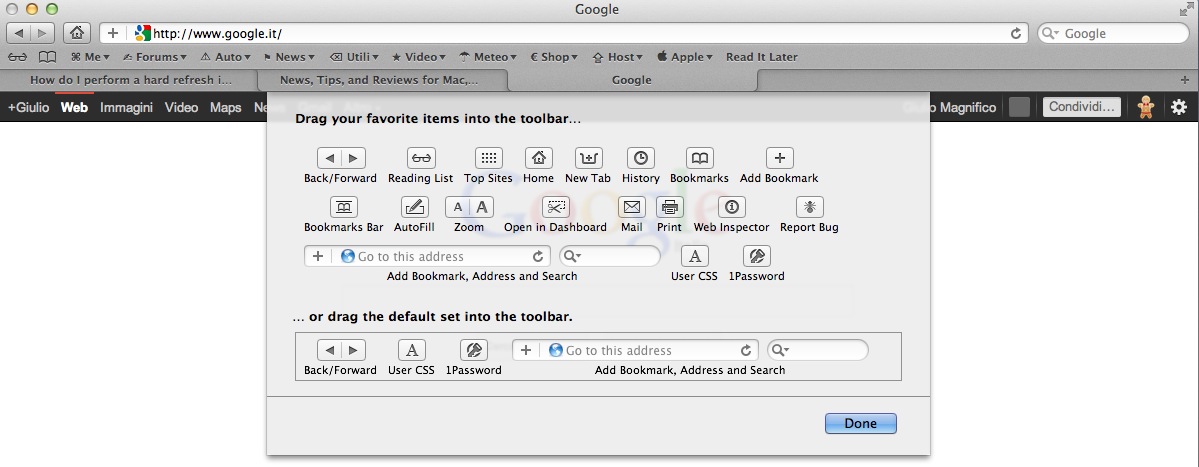Click the Open in Dashboard scissors icon

(556, 207)
